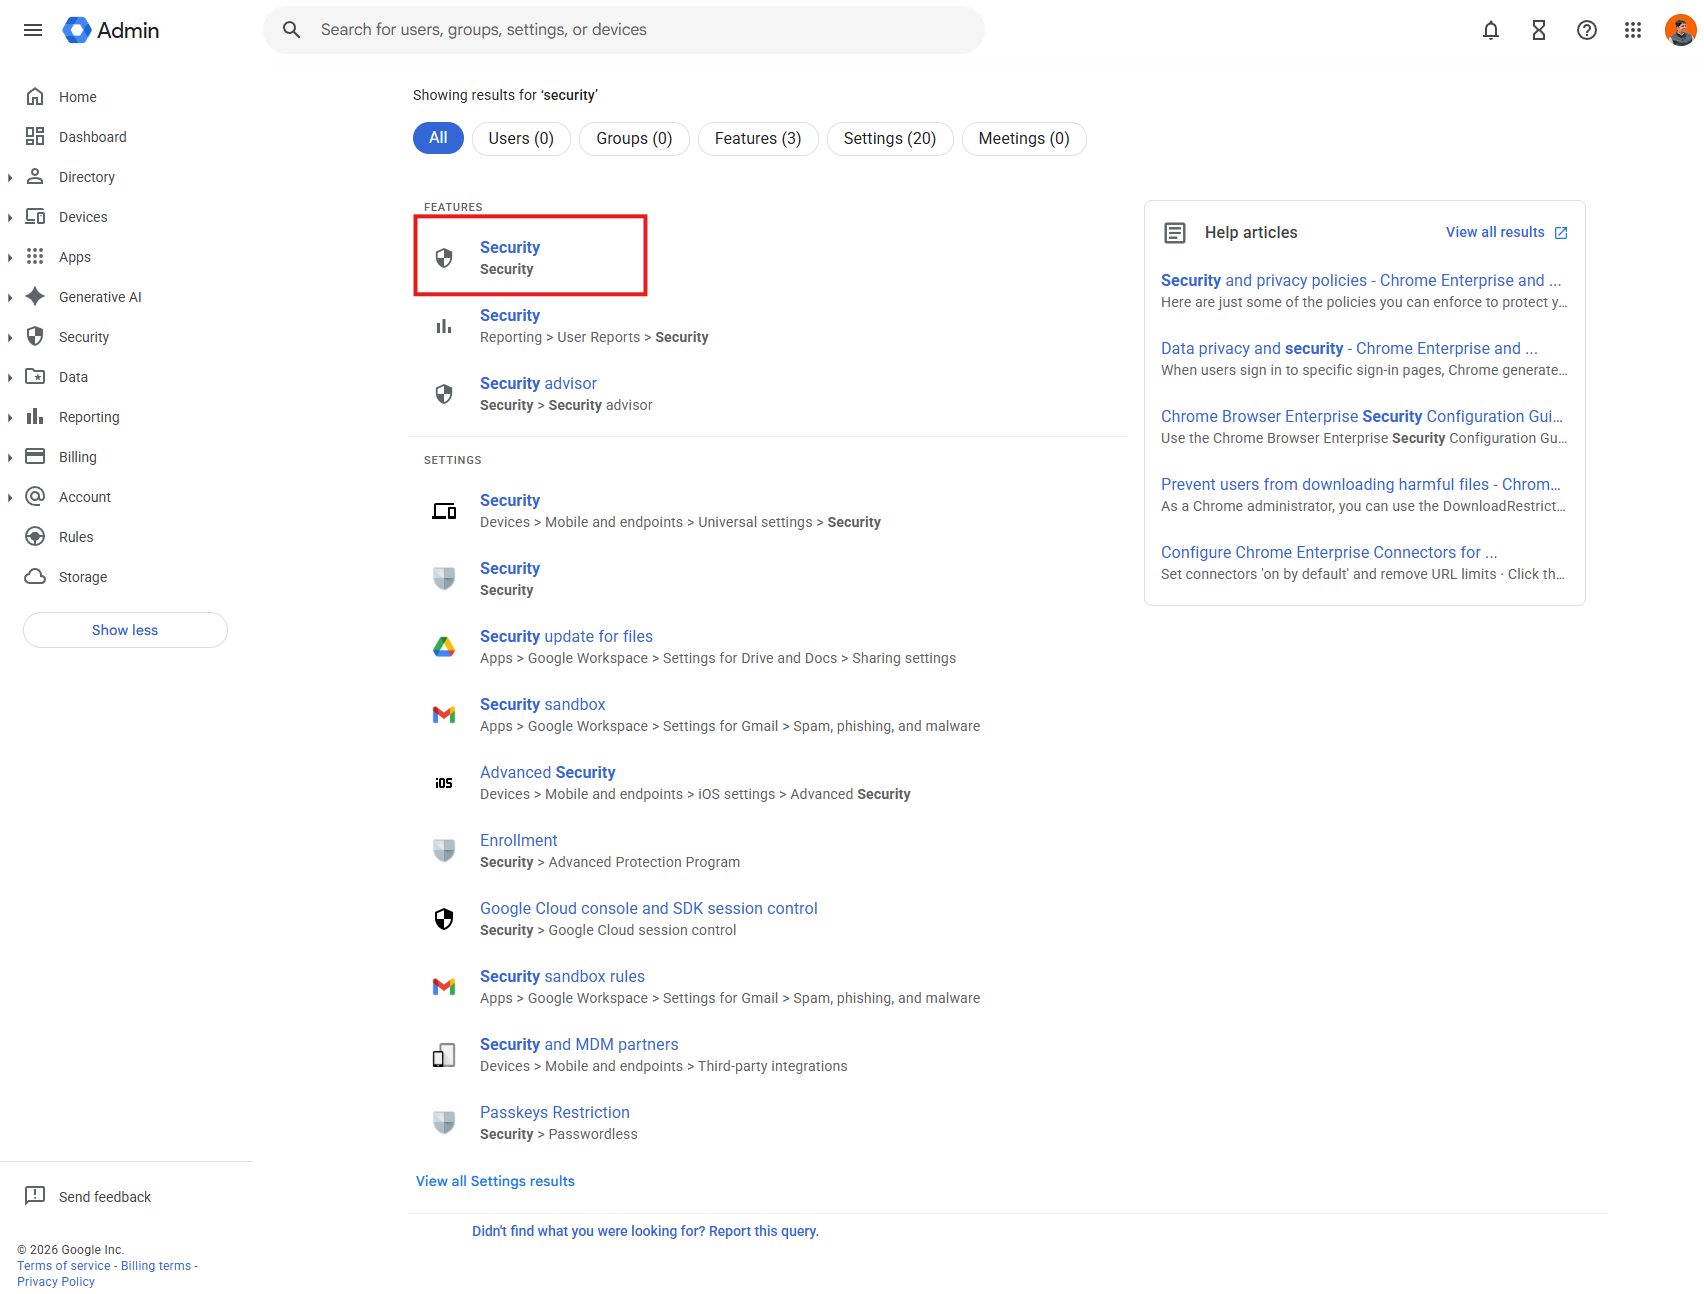
Task: Open Privacy Policy link
Action: click(56, 1282)
